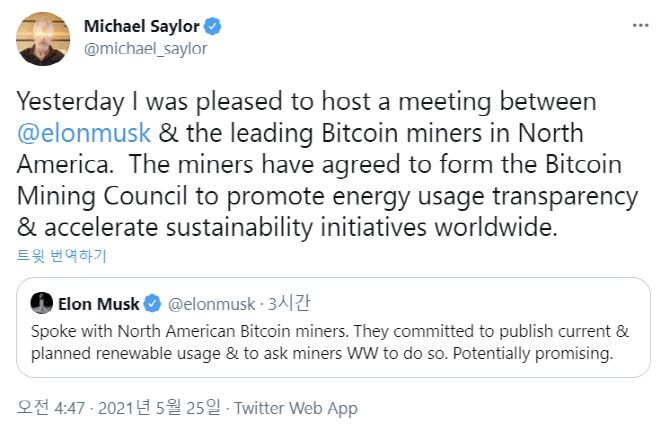Open the more options ellipsis menu
Image resolution: width=670 pixels, height=427 pixels.
[638, 26]
